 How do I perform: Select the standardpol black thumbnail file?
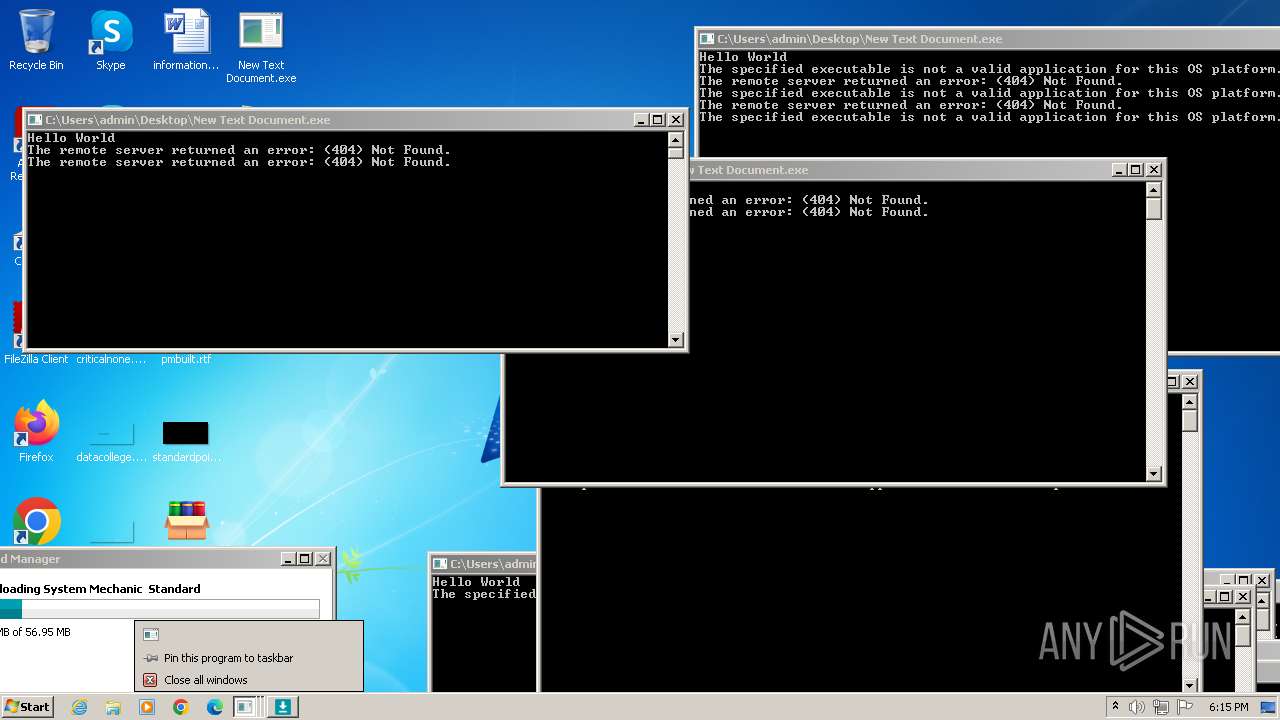pos(186,440)
